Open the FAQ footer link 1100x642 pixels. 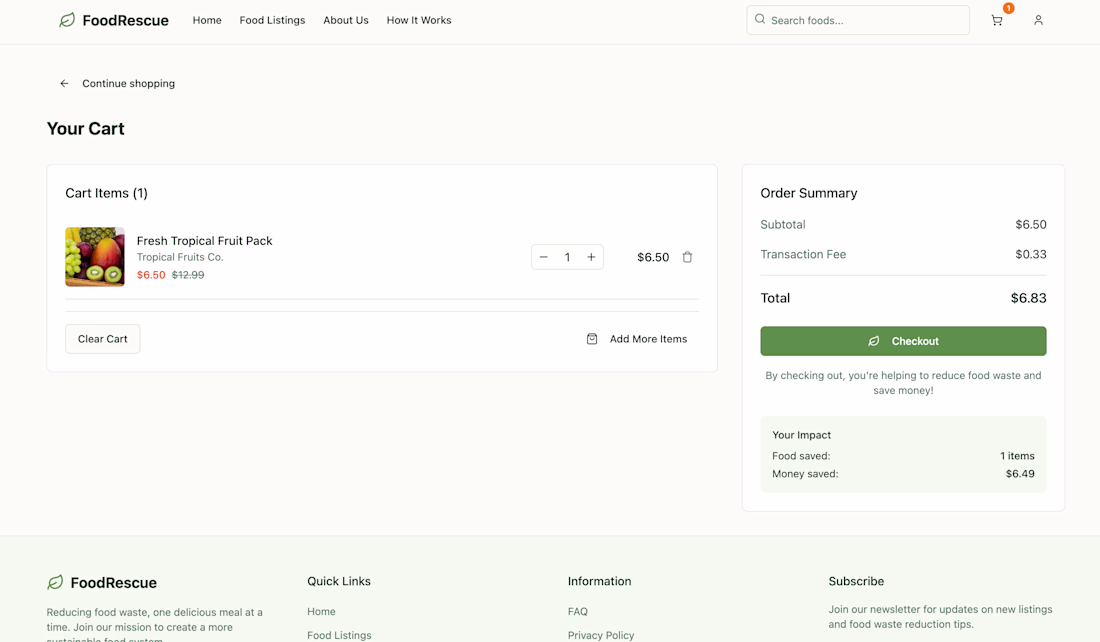pyautogui.click(x=578, y=611)
